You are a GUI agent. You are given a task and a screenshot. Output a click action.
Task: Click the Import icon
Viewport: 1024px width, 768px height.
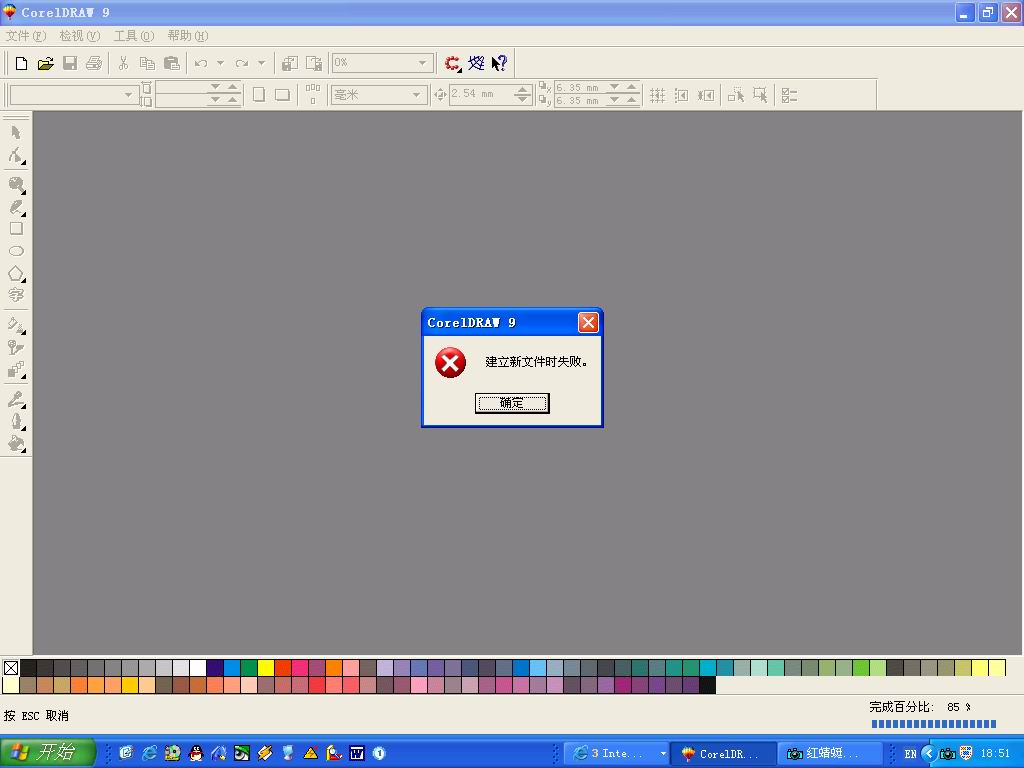289,63
